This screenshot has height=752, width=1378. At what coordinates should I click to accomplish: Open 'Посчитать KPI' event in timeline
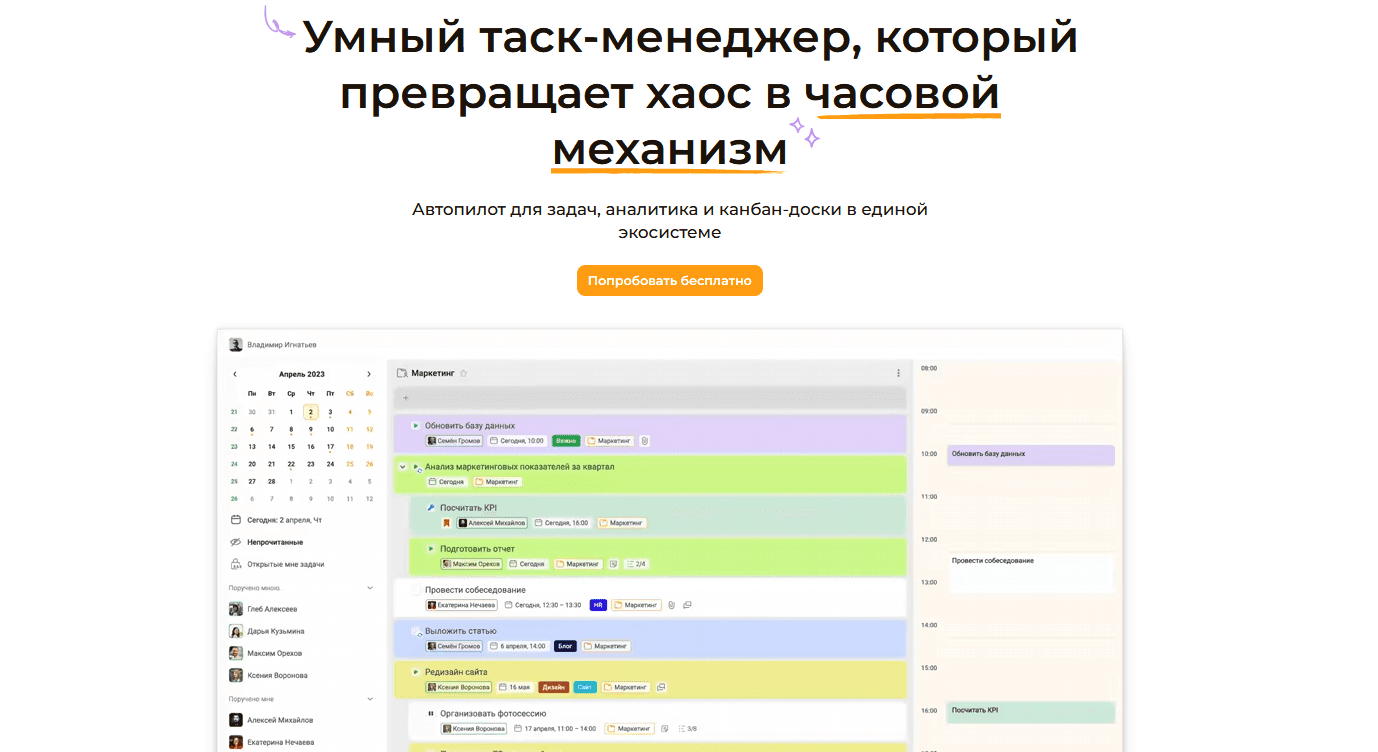pyautogui.click(x=1031, y=712)
